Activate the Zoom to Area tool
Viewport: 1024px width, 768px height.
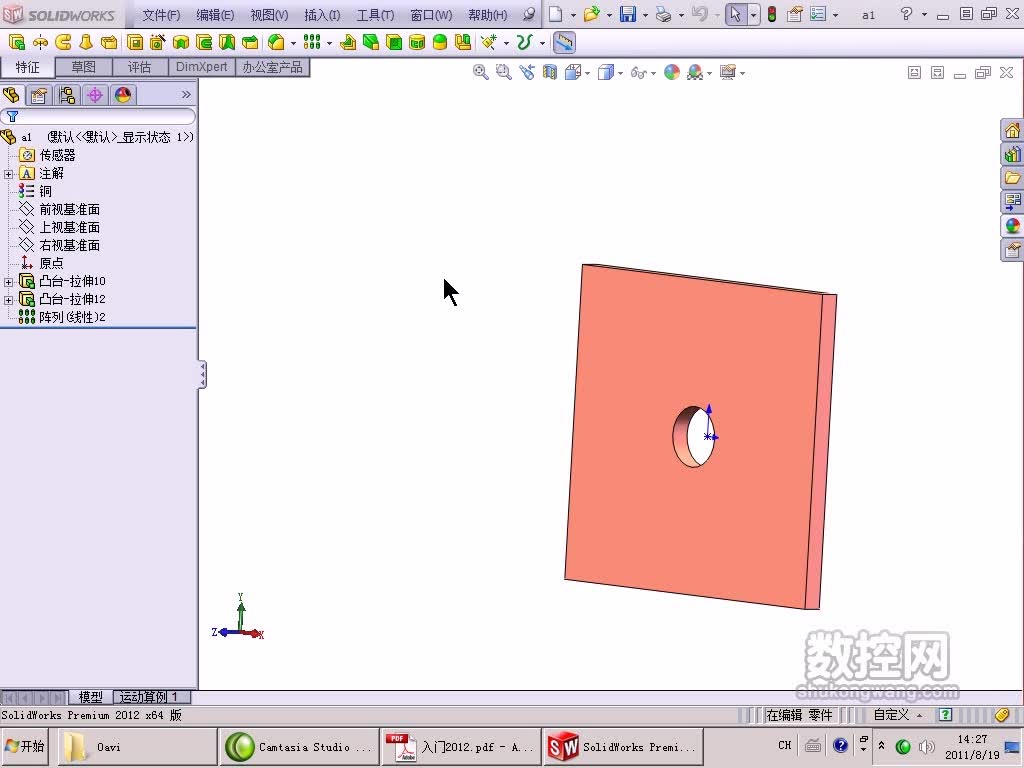pos(504,72)
